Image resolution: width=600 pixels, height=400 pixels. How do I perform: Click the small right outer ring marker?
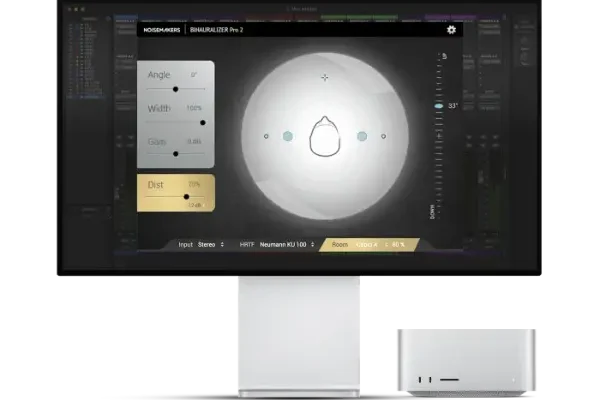pyautogui.click(x=383, y=136)
